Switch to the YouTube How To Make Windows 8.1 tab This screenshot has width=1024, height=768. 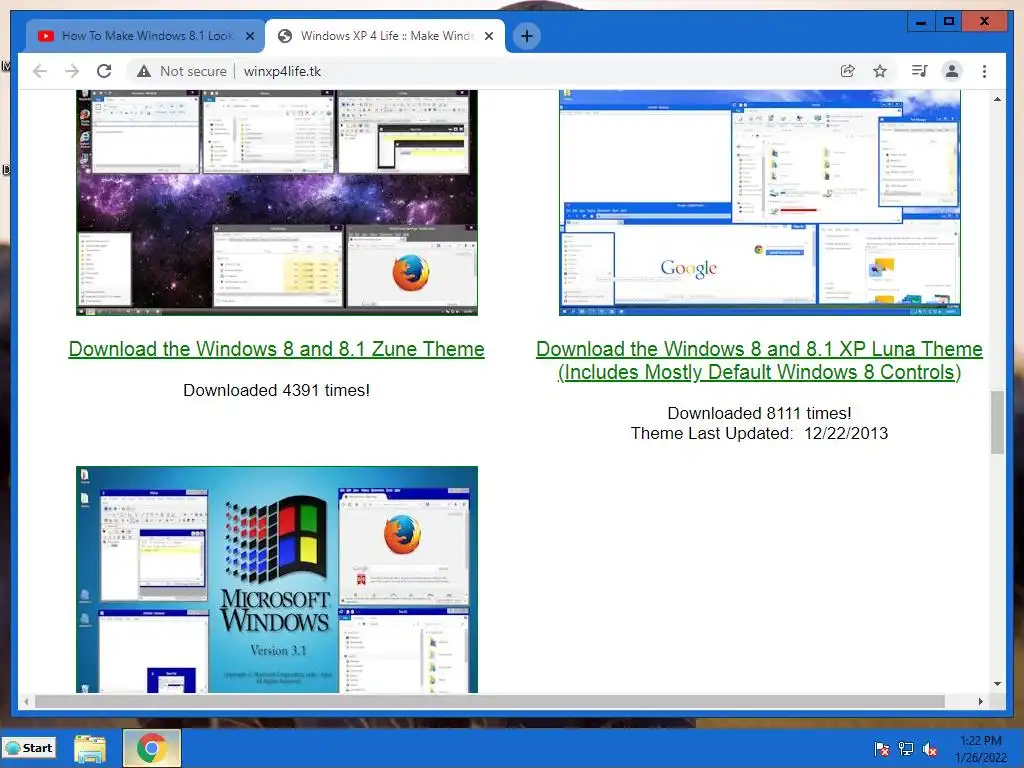tap(146, 36)
